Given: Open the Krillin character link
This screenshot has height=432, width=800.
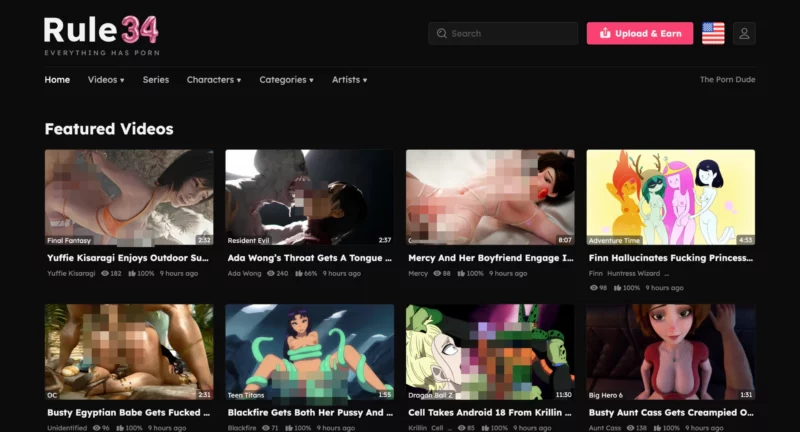Looking at the screenshot, I should [417, 428].
